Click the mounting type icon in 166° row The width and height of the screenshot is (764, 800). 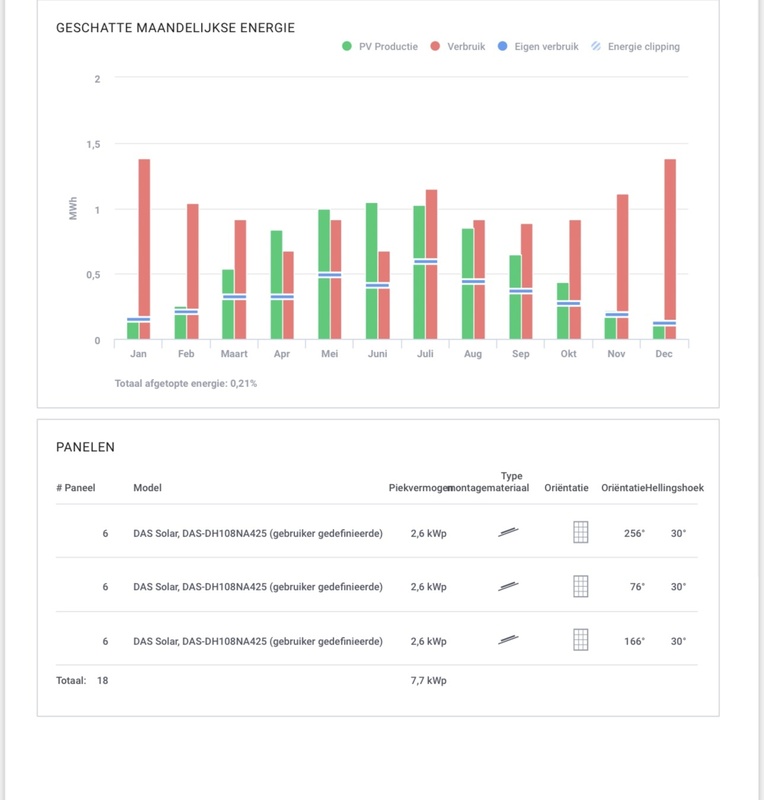pyautogui.click(x=508, y=639)
